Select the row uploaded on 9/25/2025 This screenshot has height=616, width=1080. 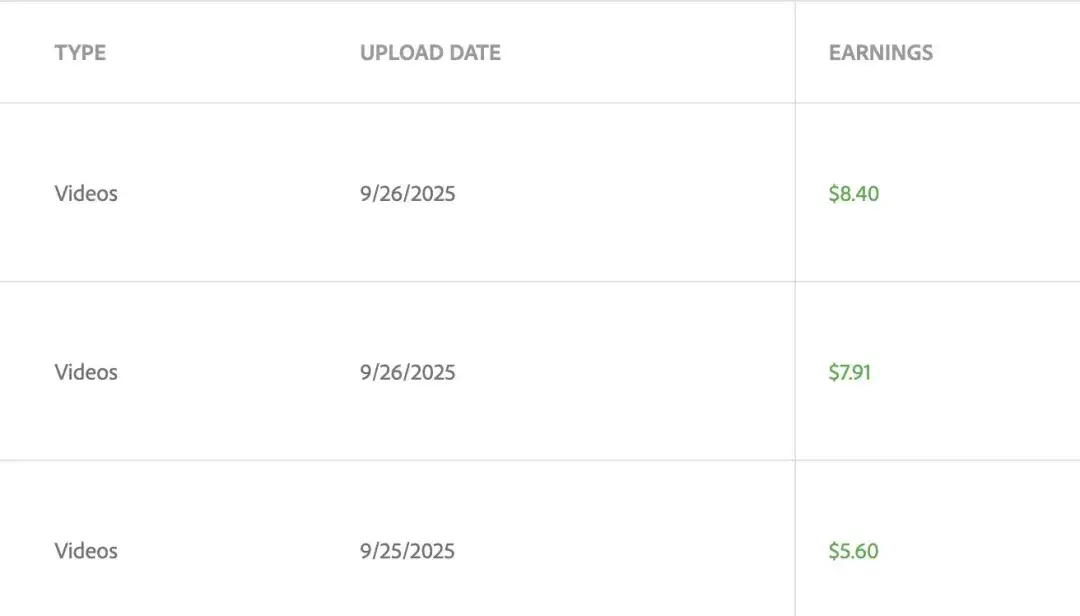pyautogui.click(x=620, y=551)
